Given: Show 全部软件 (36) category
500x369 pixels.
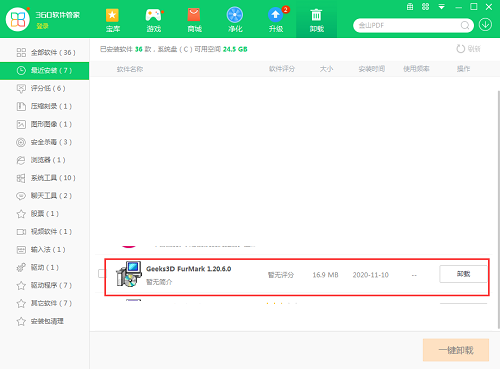Looking at the screenshot, I should tap(45, 52).
